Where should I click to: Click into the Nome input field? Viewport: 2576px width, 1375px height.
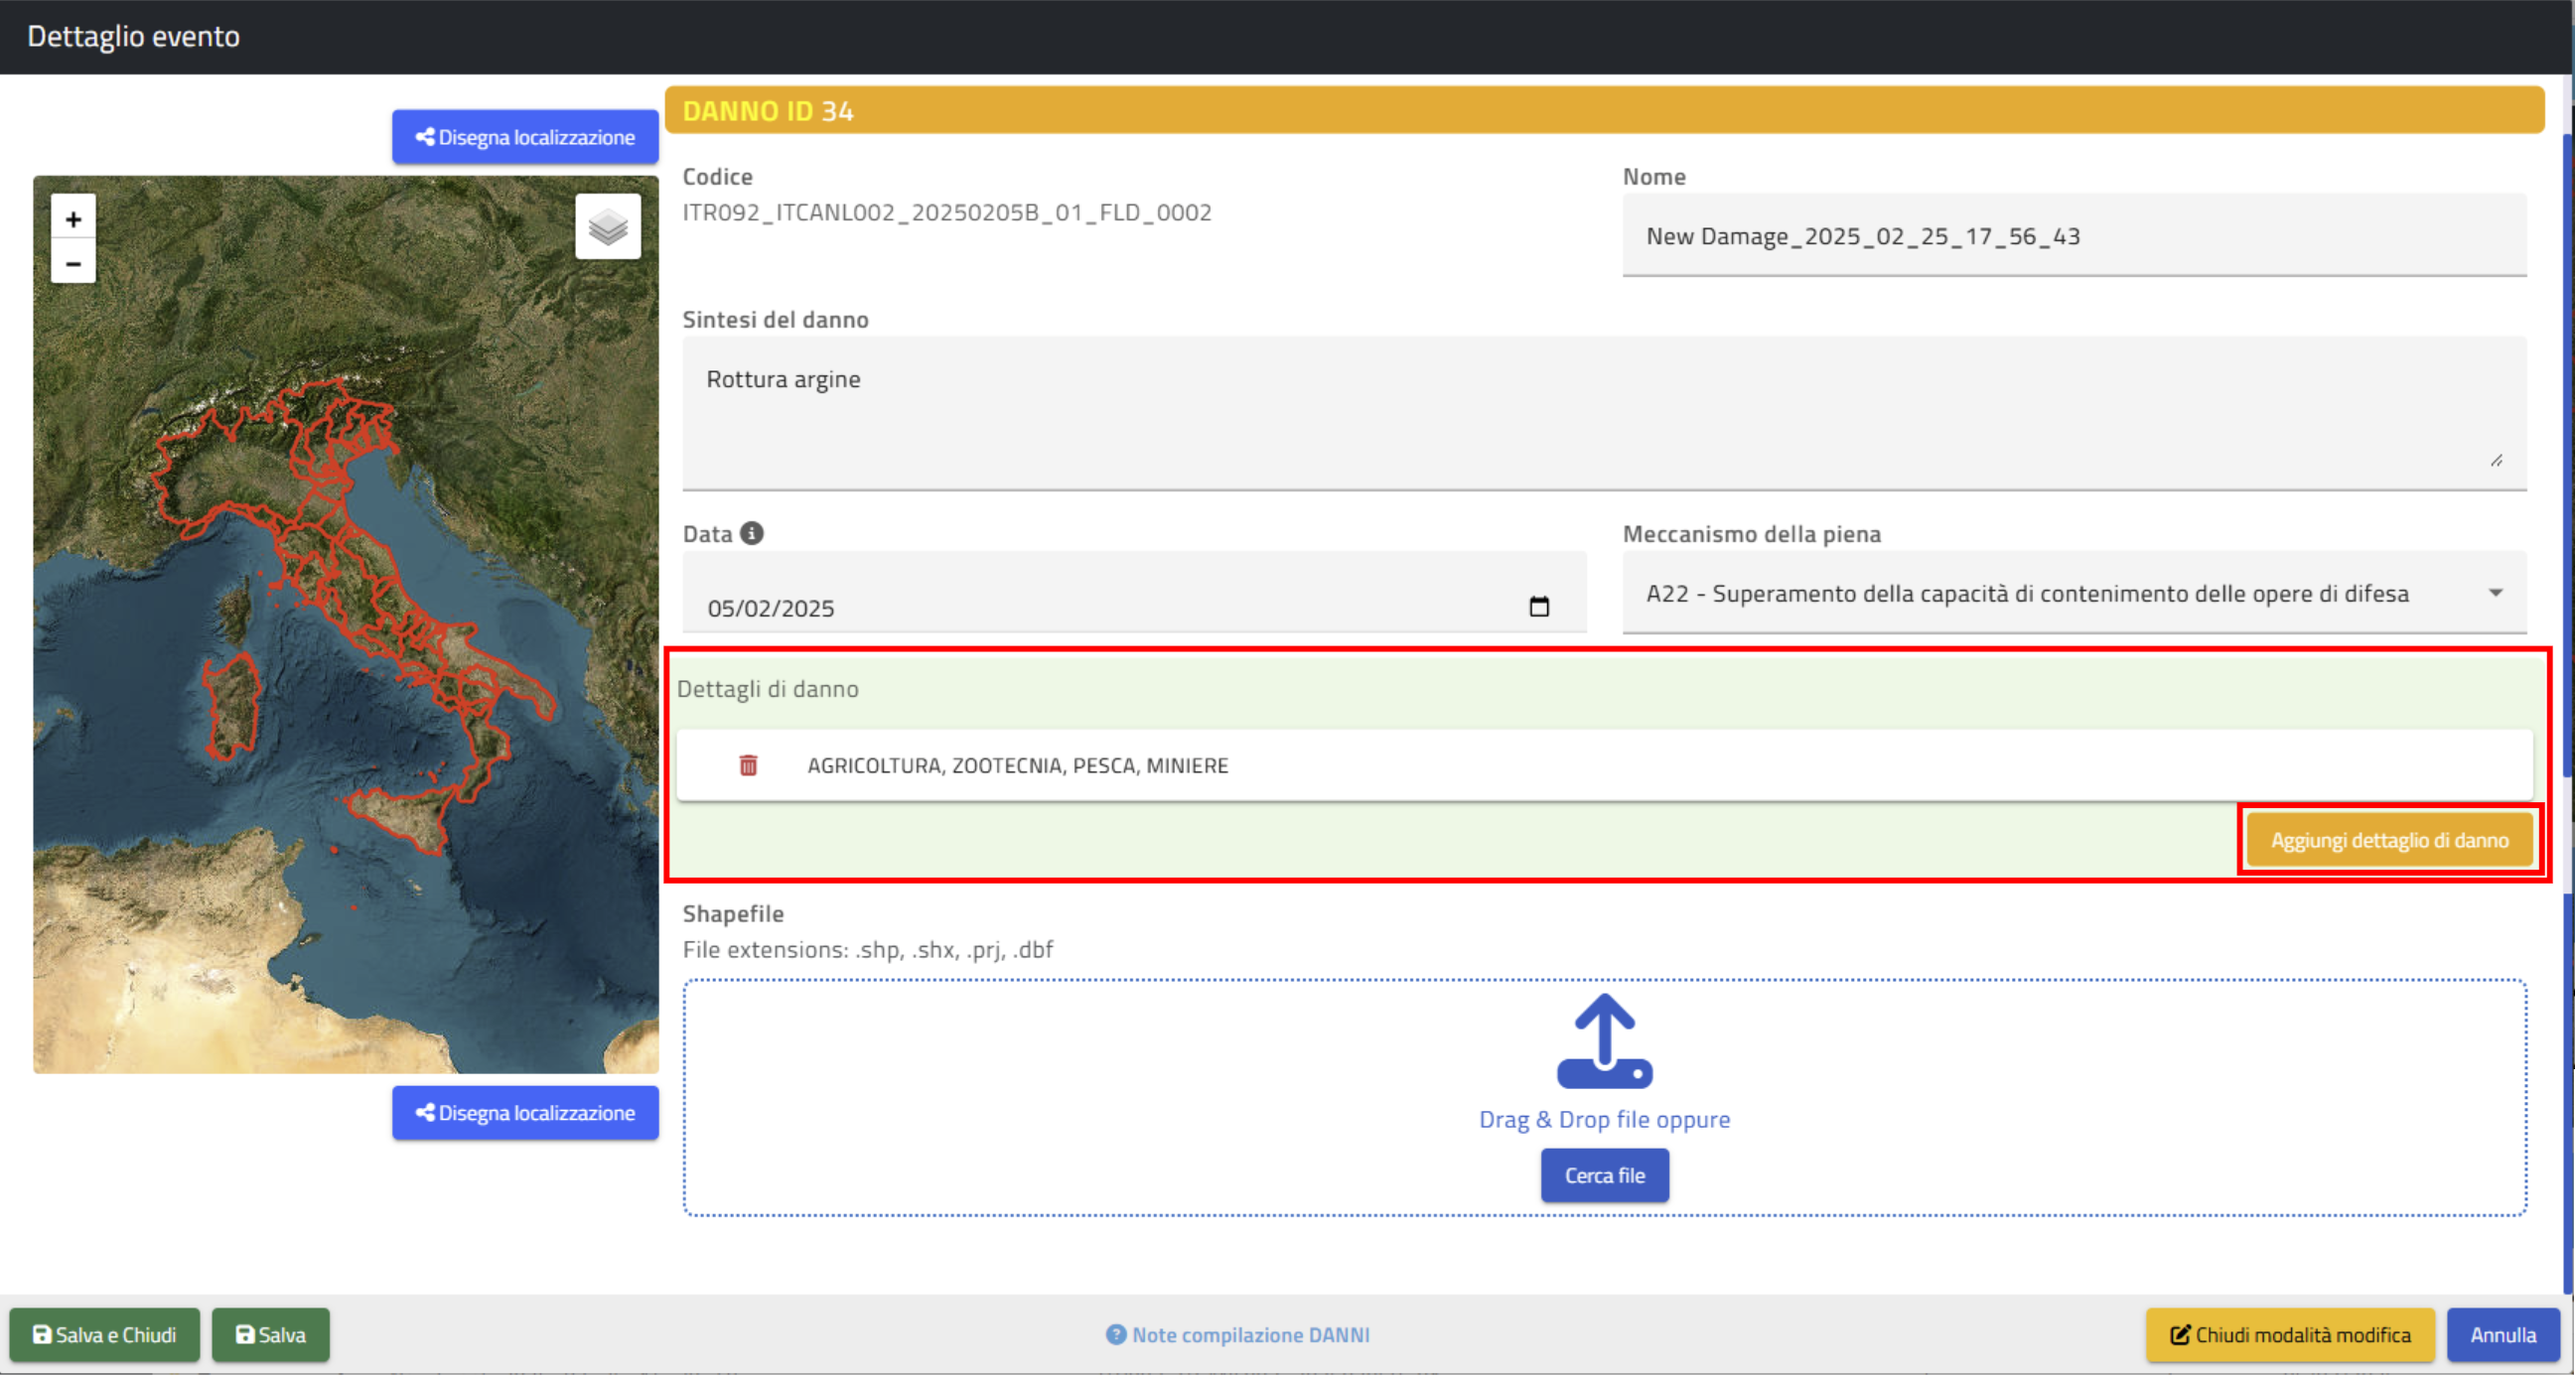(2074, 236)
